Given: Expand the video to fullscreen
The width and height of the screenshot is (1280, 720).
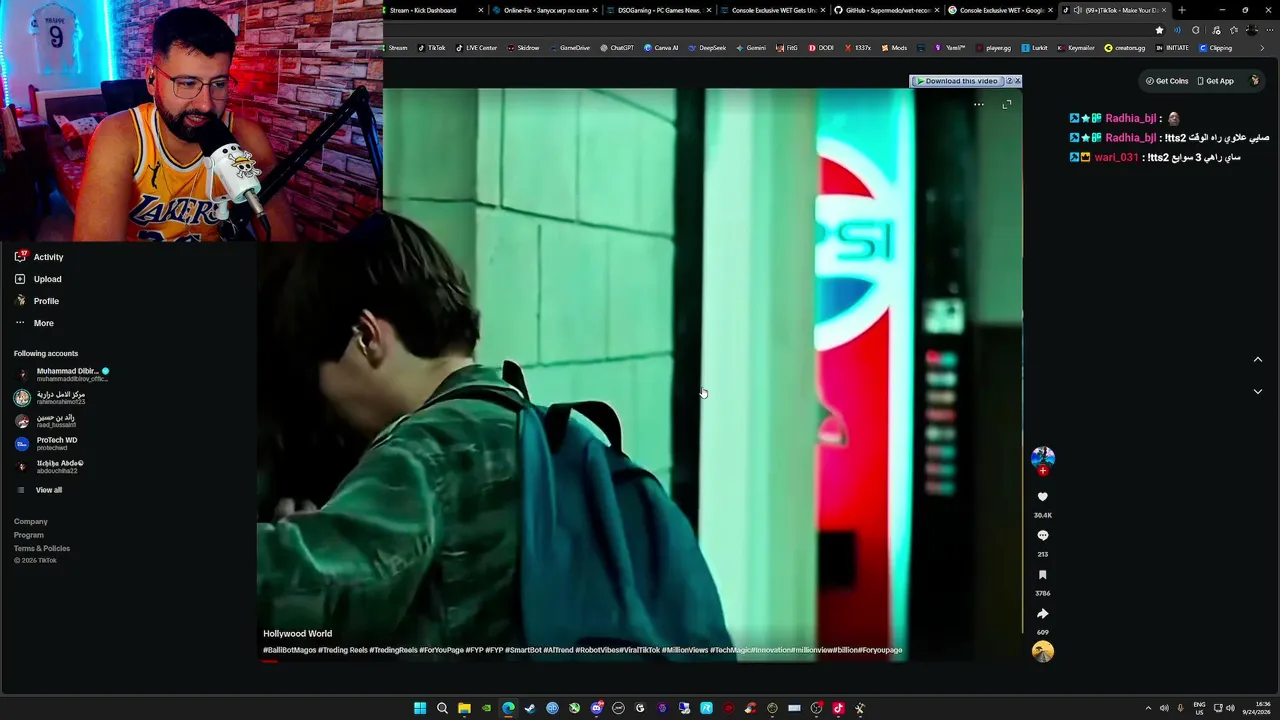Looking at the screenshot, I should [x=1007, y=104].
